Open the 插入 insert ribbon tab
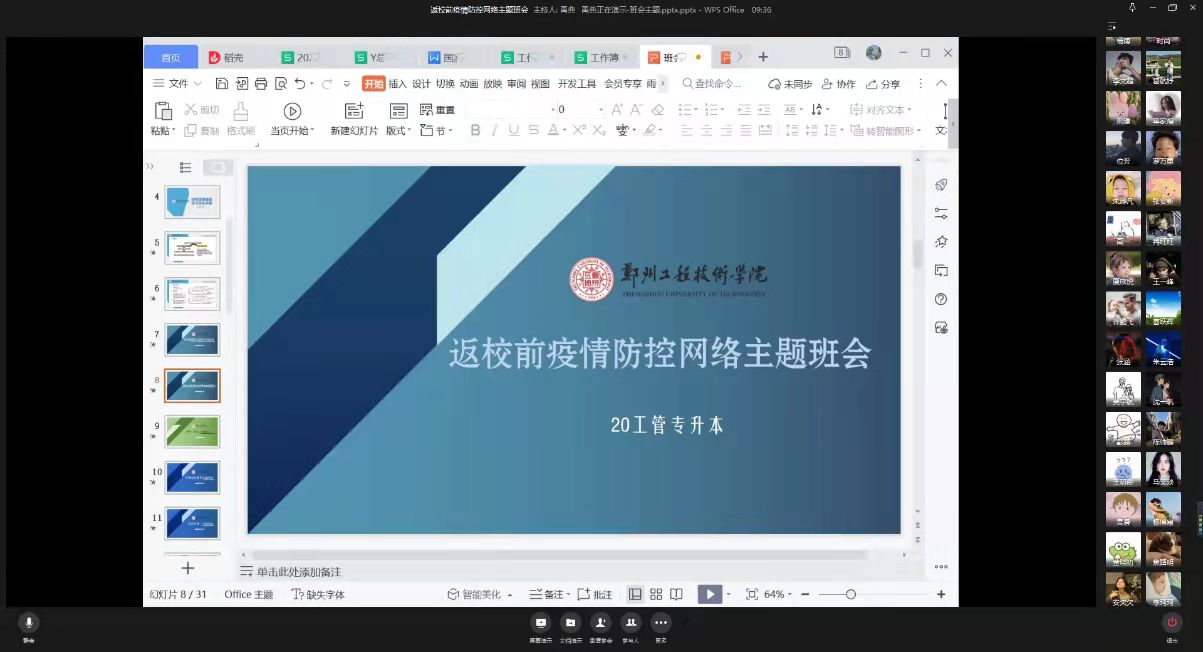 click(x=398, y=84)
